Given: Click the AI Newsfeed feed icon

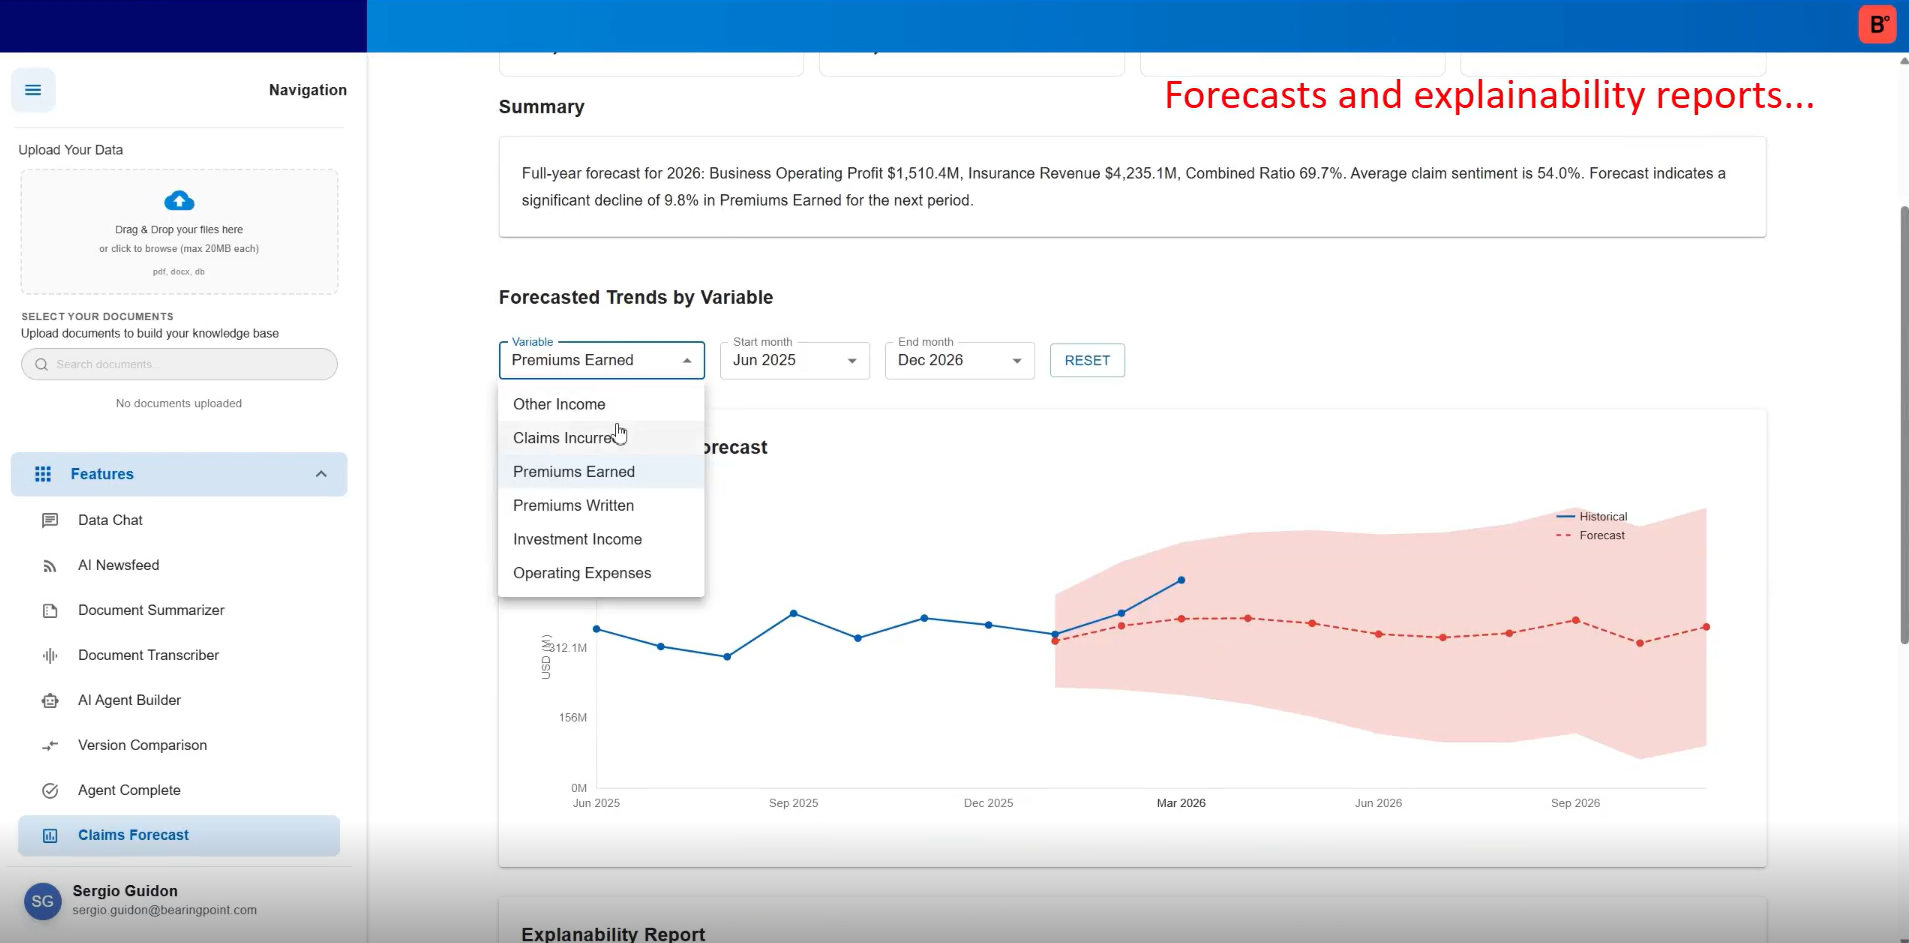Looking at the screenshot, I should tap(50, 566).
